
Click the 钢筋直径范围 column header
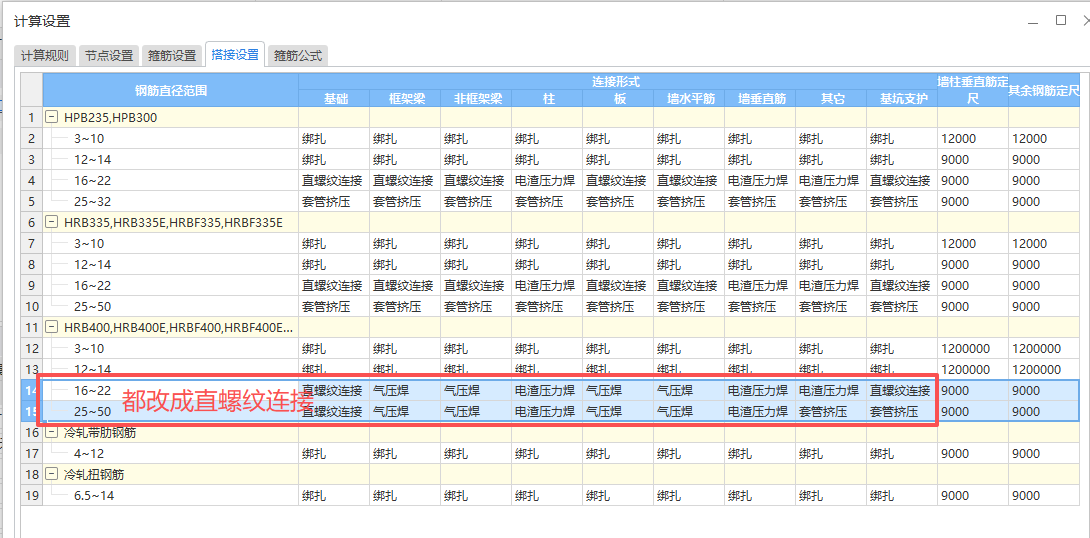click(x=171, y=90)
